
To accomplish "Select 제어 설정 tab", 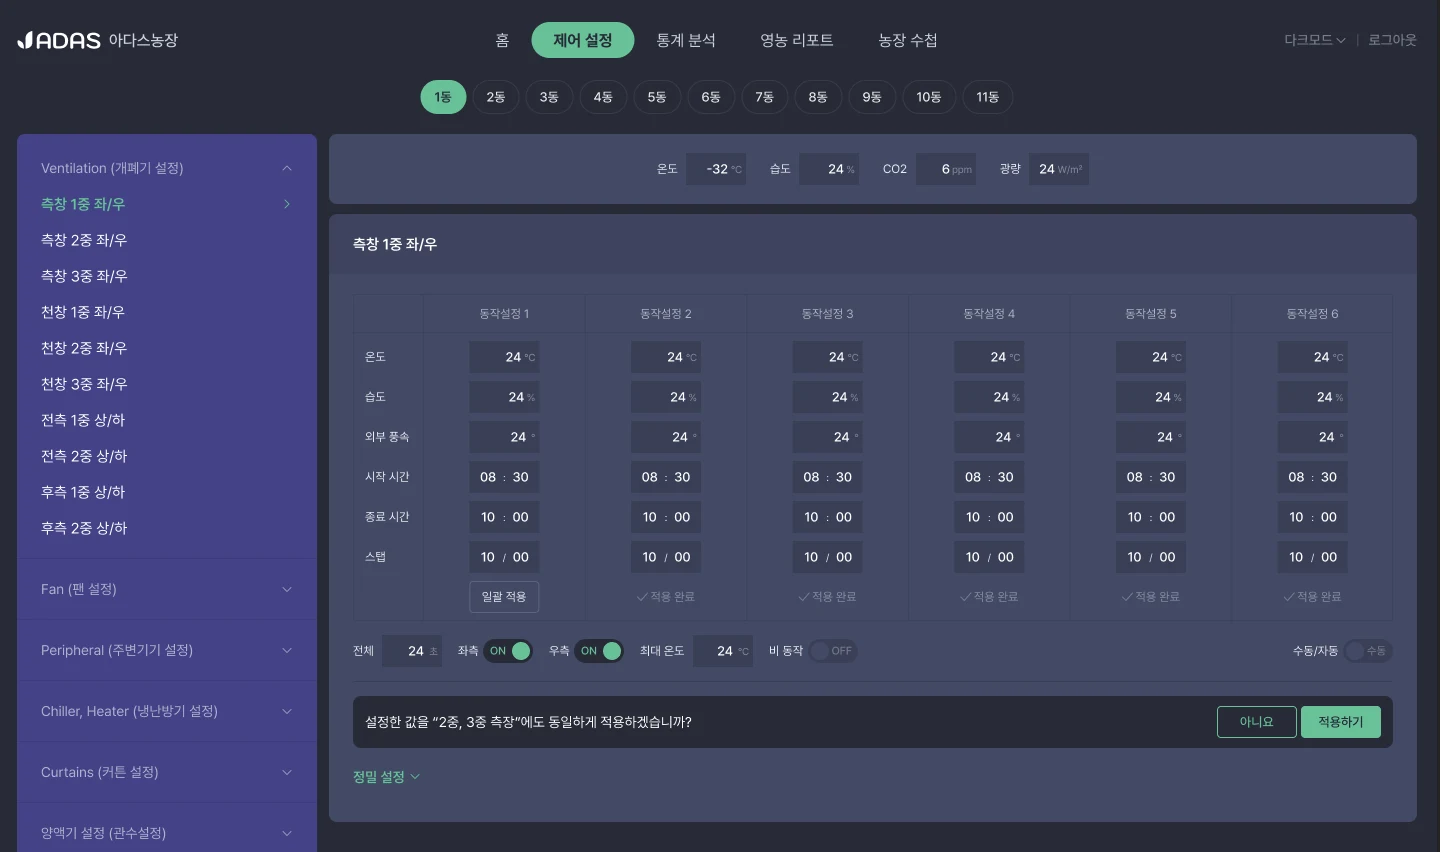I will pos(583,40).
